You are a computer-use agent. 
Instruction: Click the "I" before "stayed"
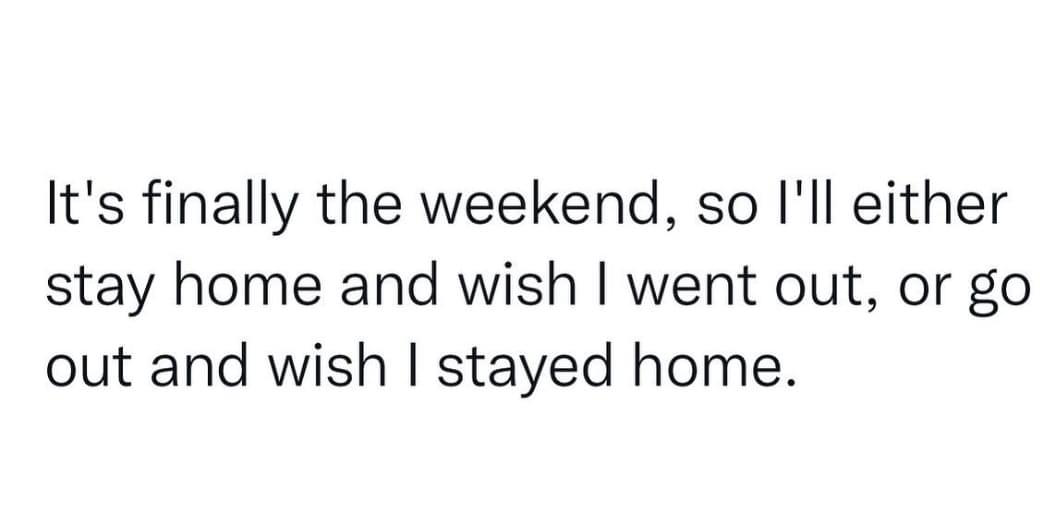click(424, 365)
